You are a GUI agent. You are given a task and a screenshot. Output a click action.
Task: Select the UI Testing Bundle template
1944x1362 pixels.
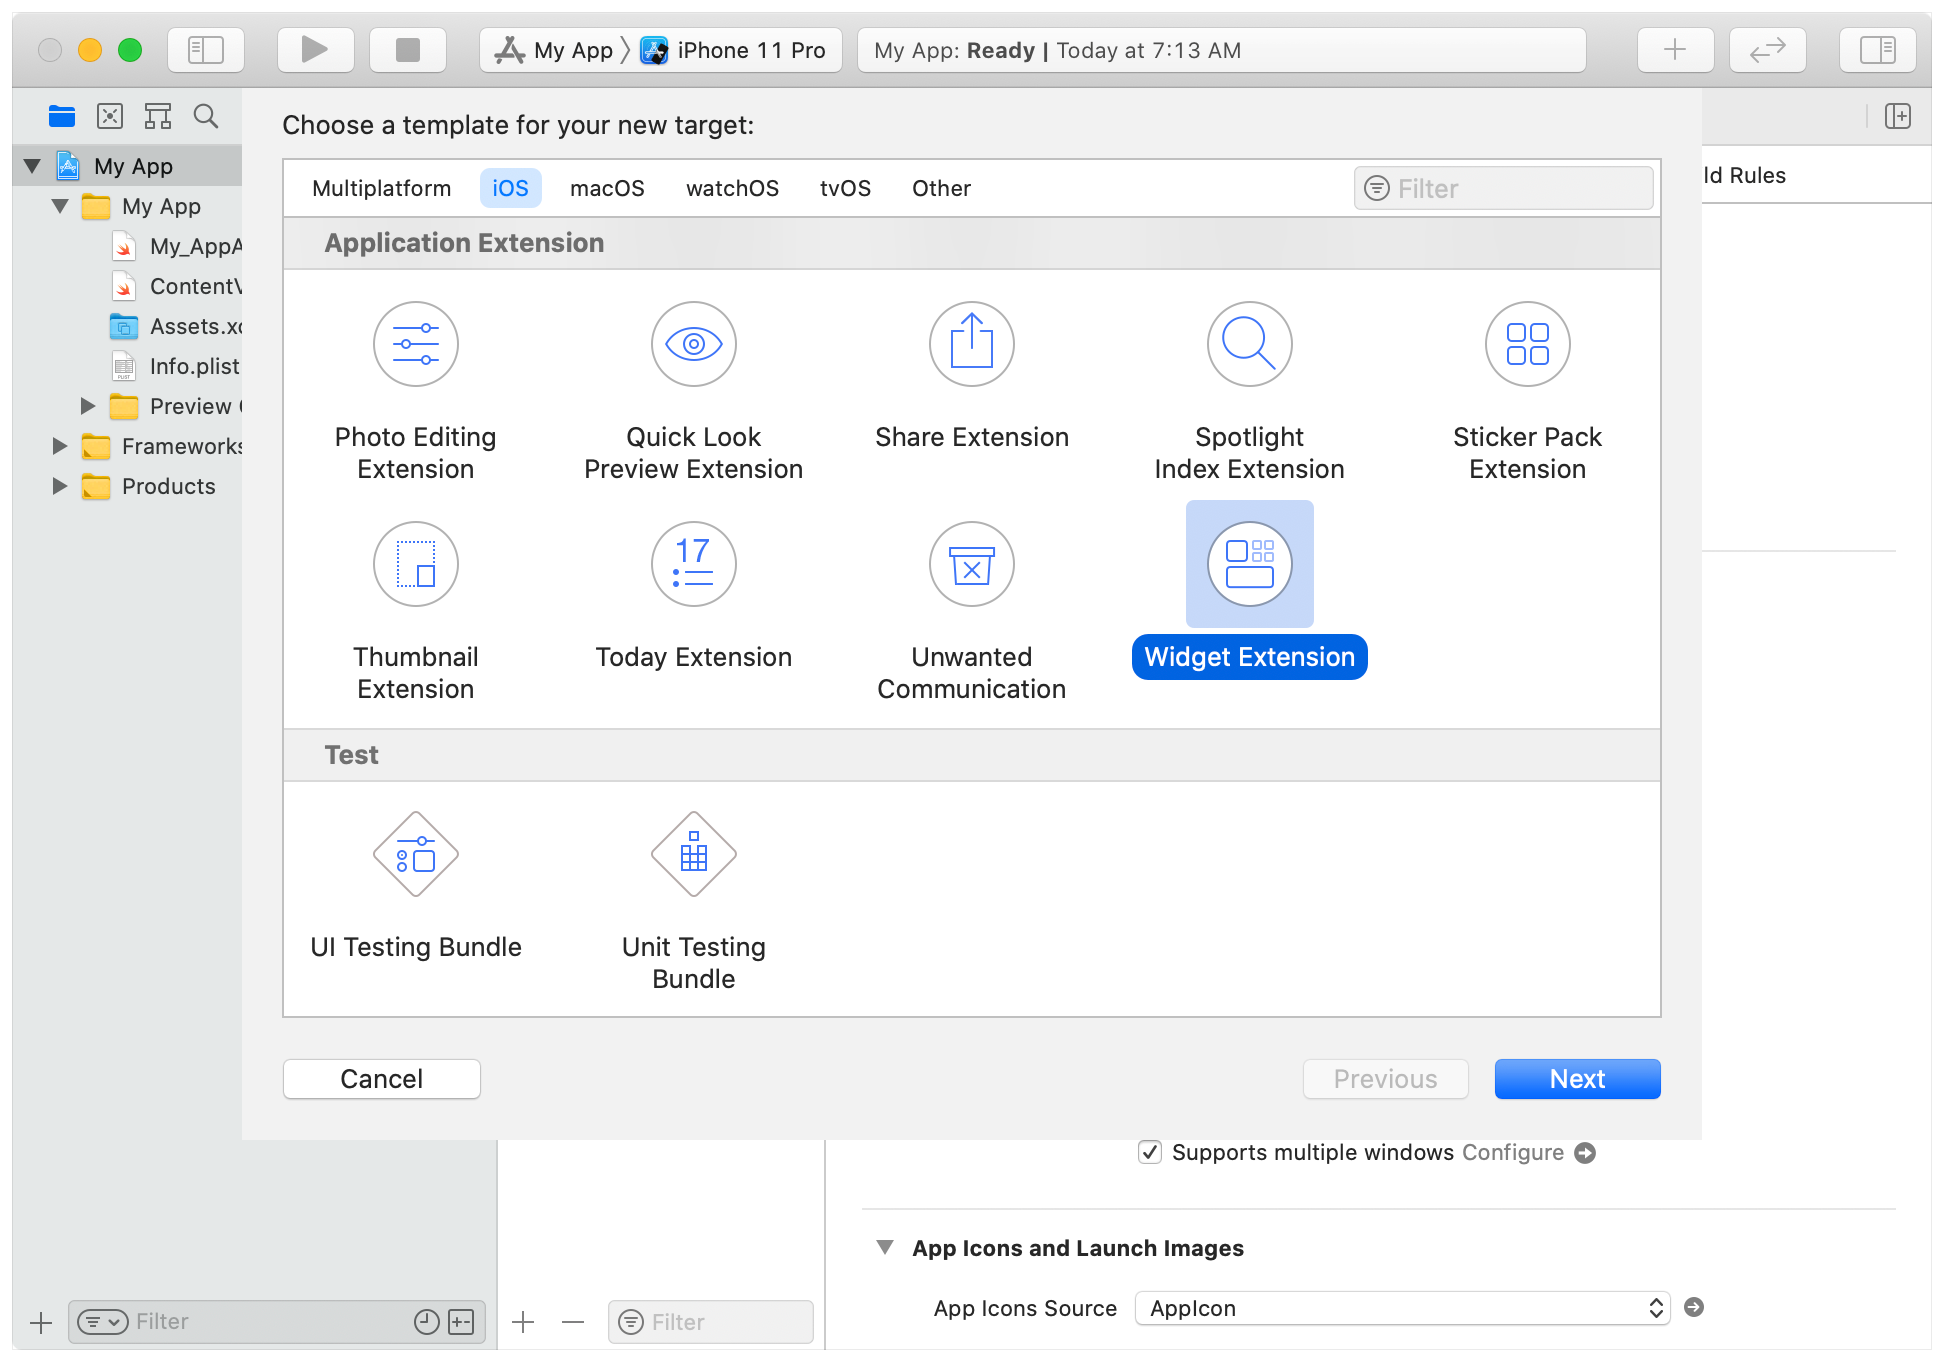tap(415, 885)
